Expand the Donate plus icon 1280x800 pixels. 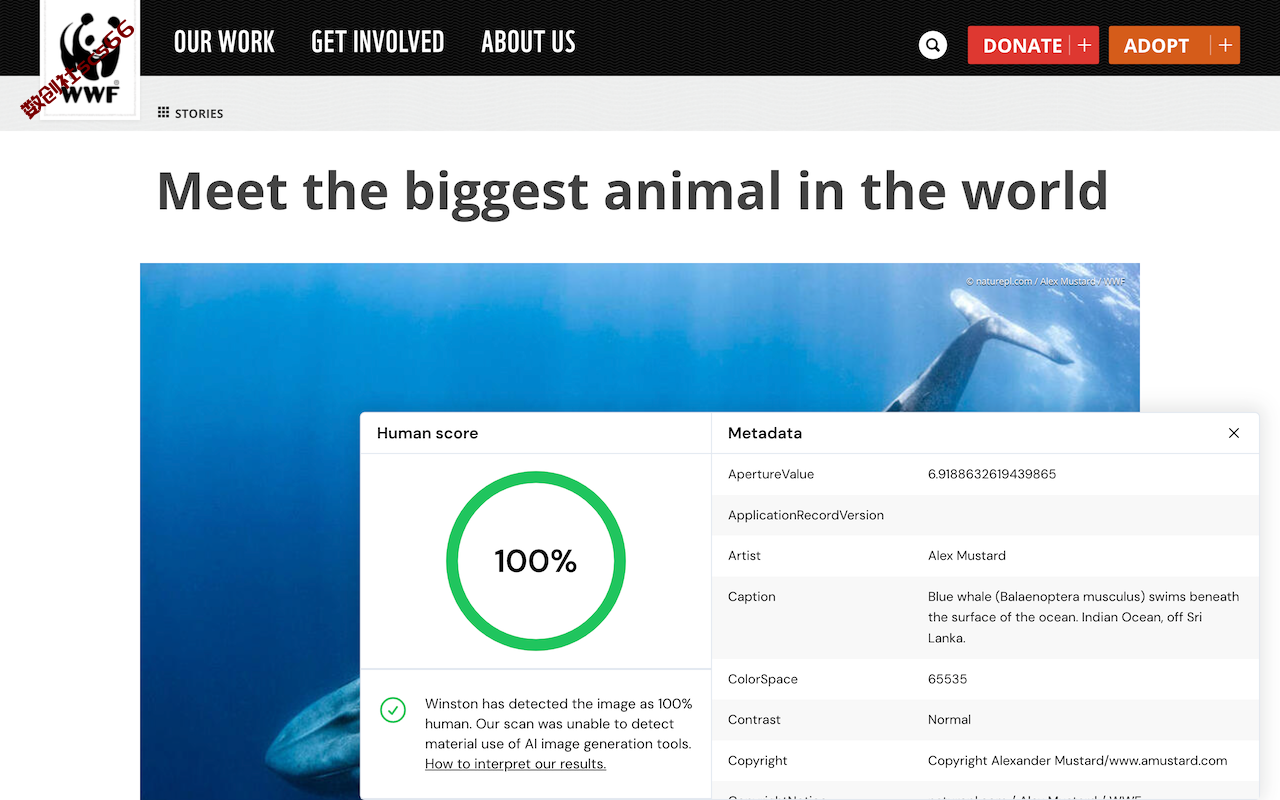tap(1084, 45)
